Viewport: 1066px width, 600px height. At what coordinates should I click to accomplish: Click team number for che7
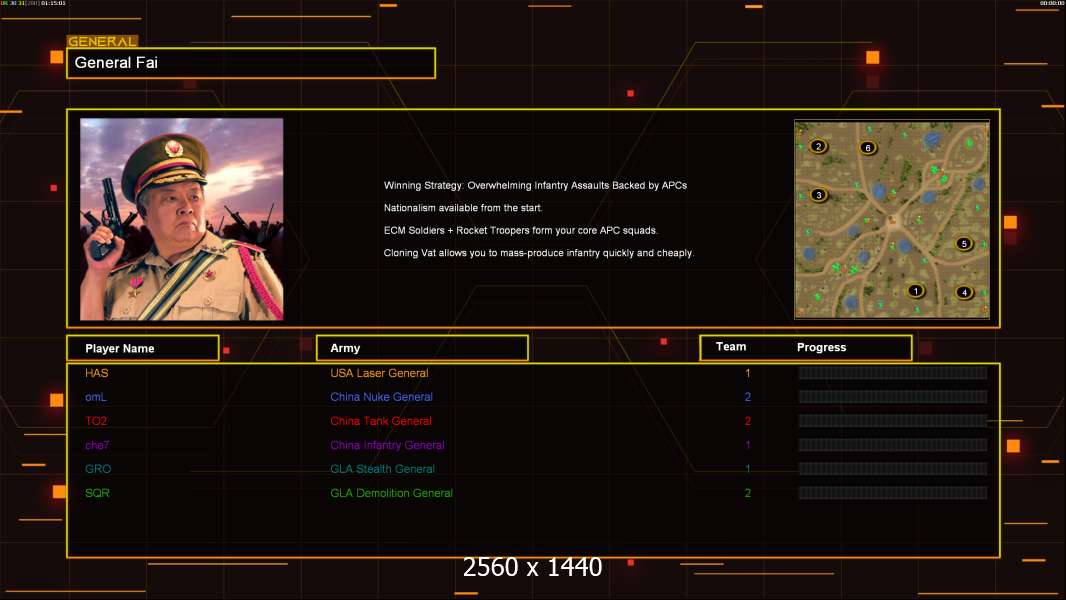tap(748, 445)
